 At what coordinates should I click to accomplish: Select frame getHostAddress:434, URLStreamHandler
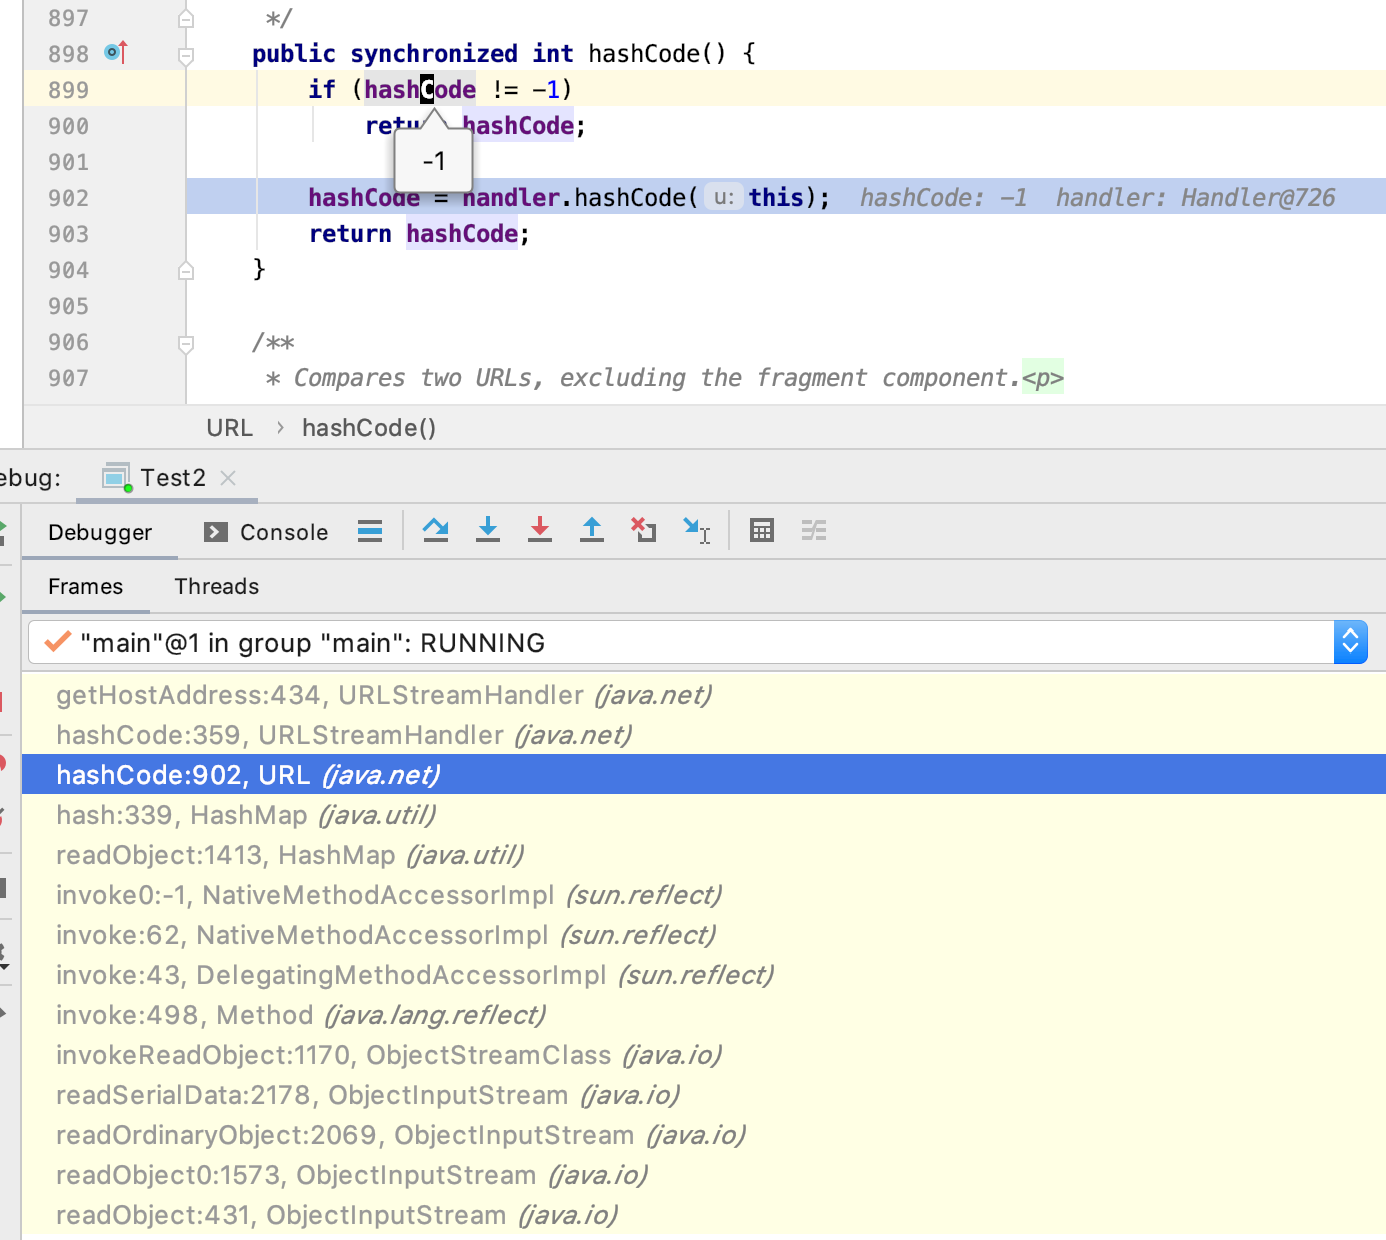704,695
